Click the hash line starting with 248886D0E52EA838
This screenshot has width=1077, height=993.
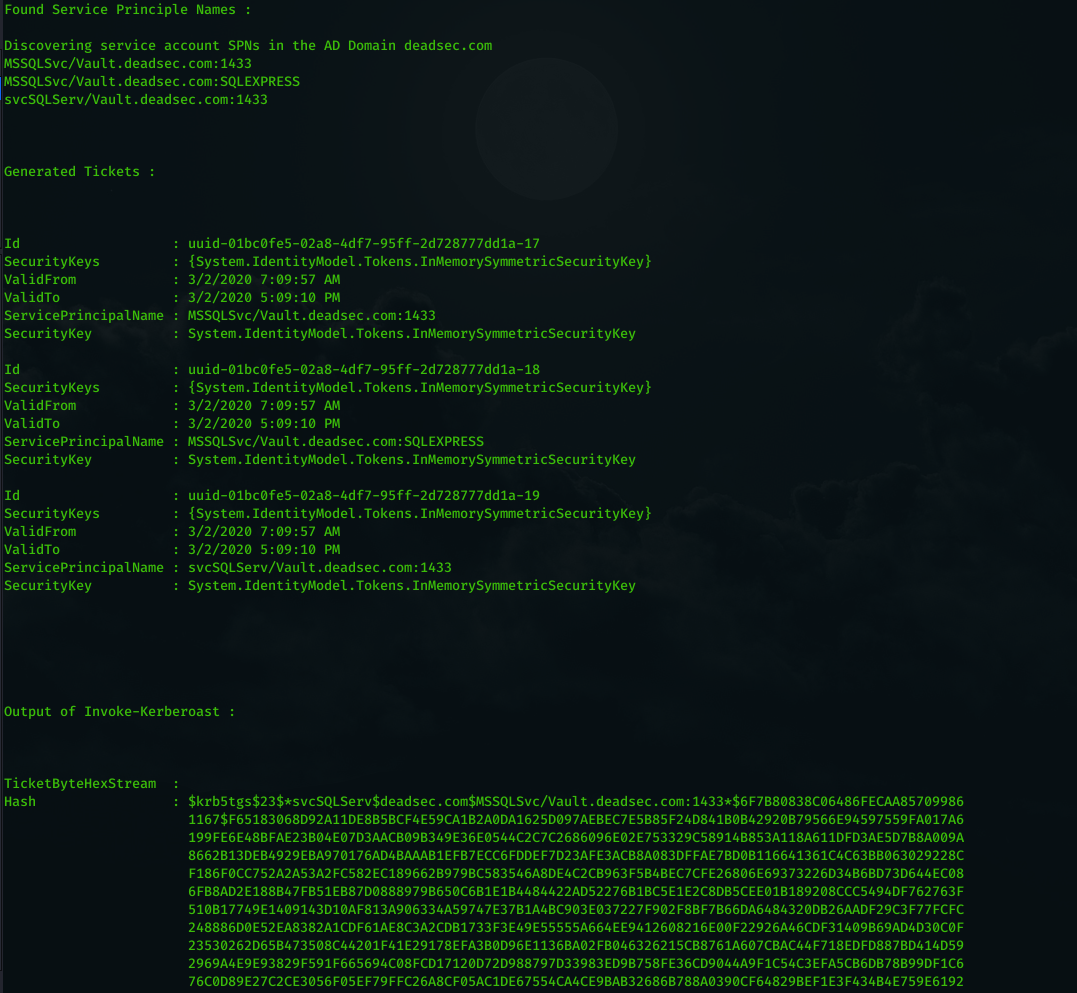tap(576, 928)
